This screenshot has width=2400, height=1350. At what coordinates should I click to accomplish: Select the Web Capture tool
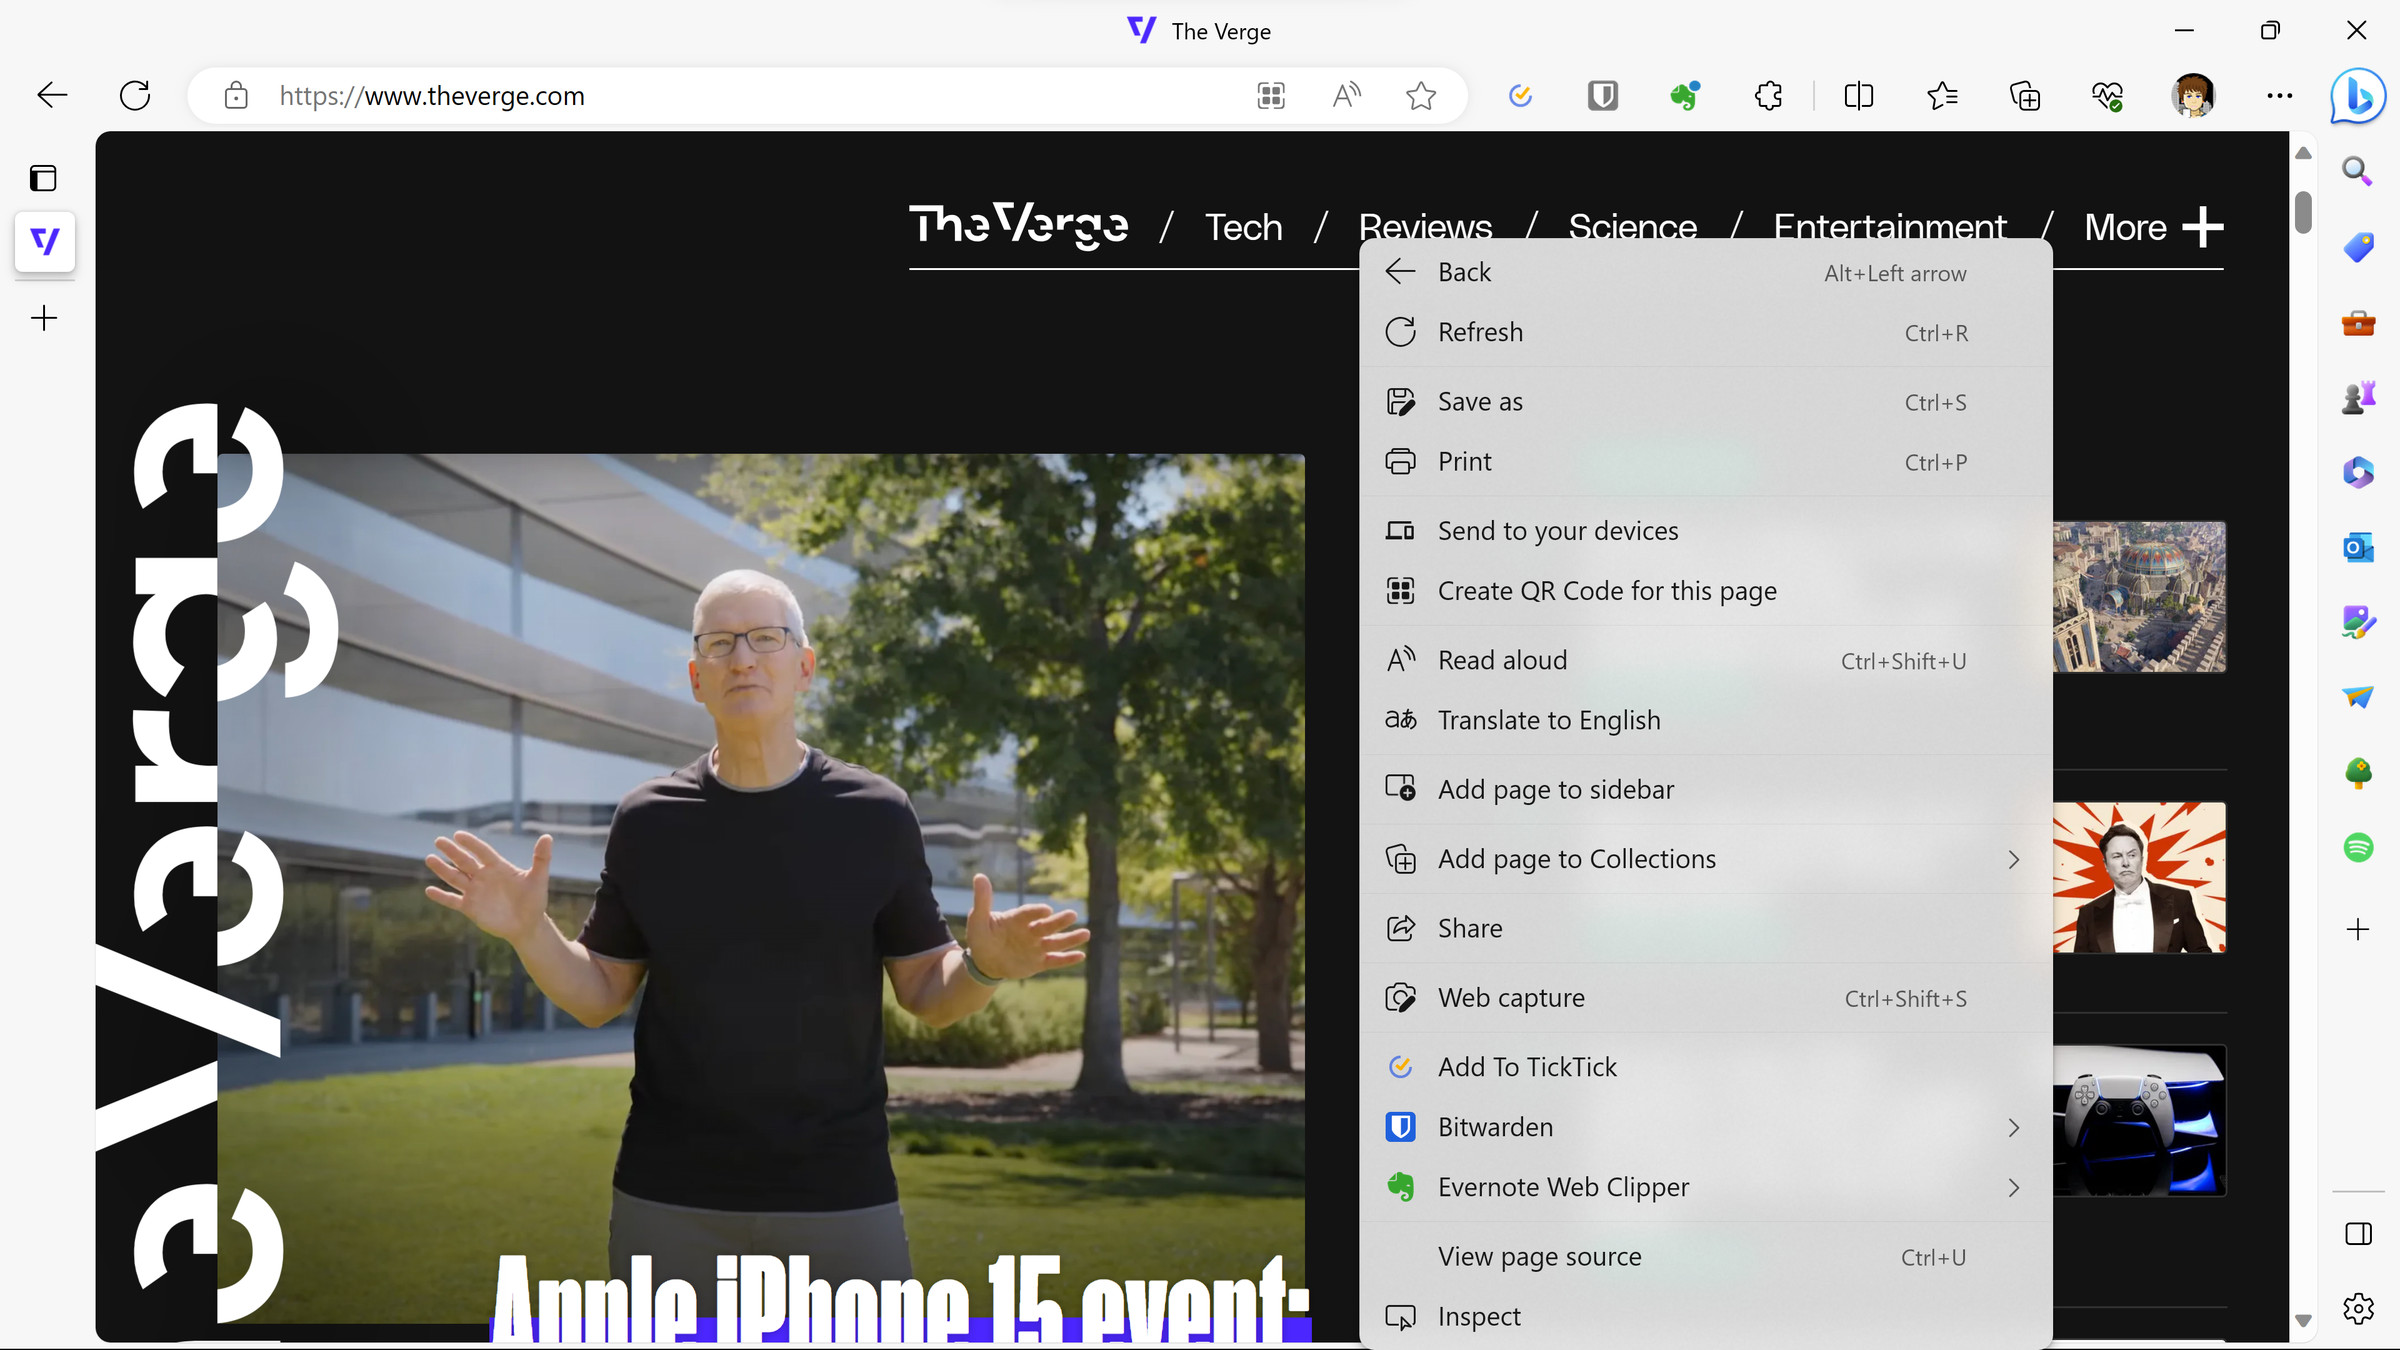click(1512, 997)
